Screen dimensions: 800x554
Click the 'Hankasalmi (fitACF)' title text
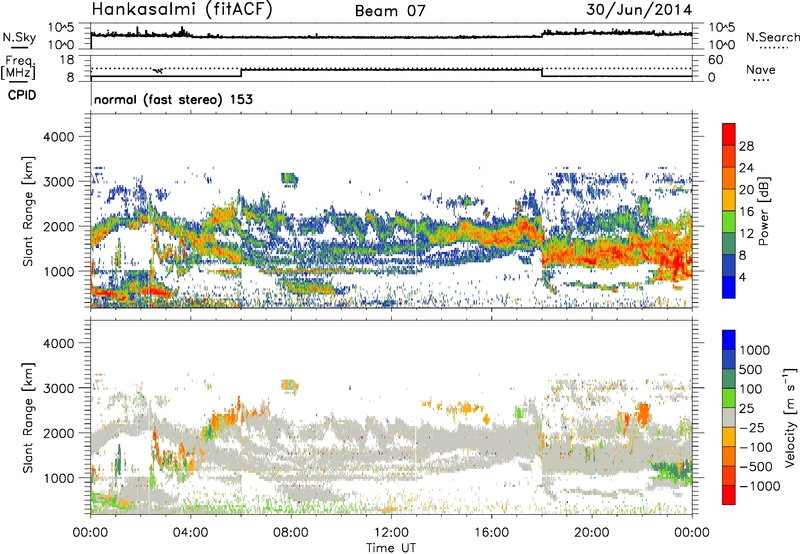click(x=182, y=10)
